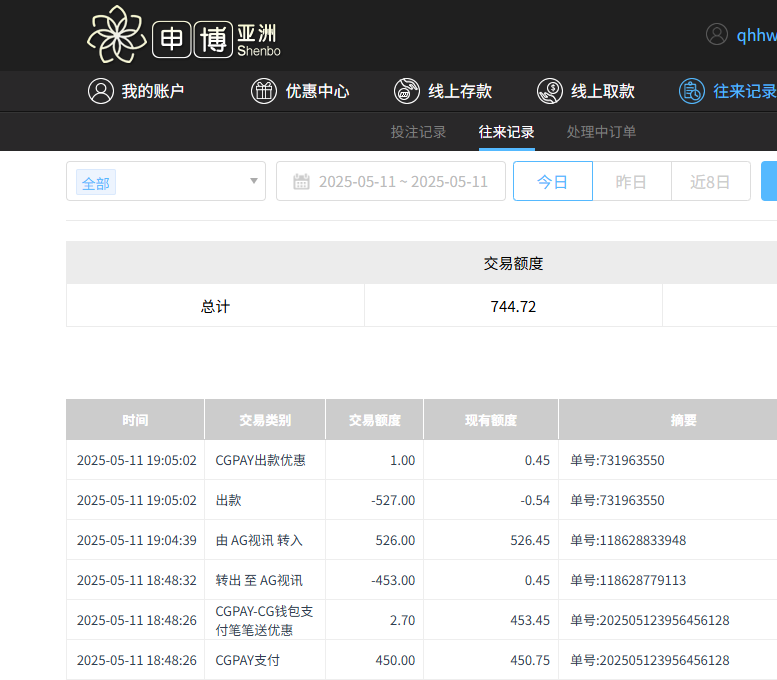Click the date range input field
777x680 pixels.
pyautogui.click(x=402, y=182)
